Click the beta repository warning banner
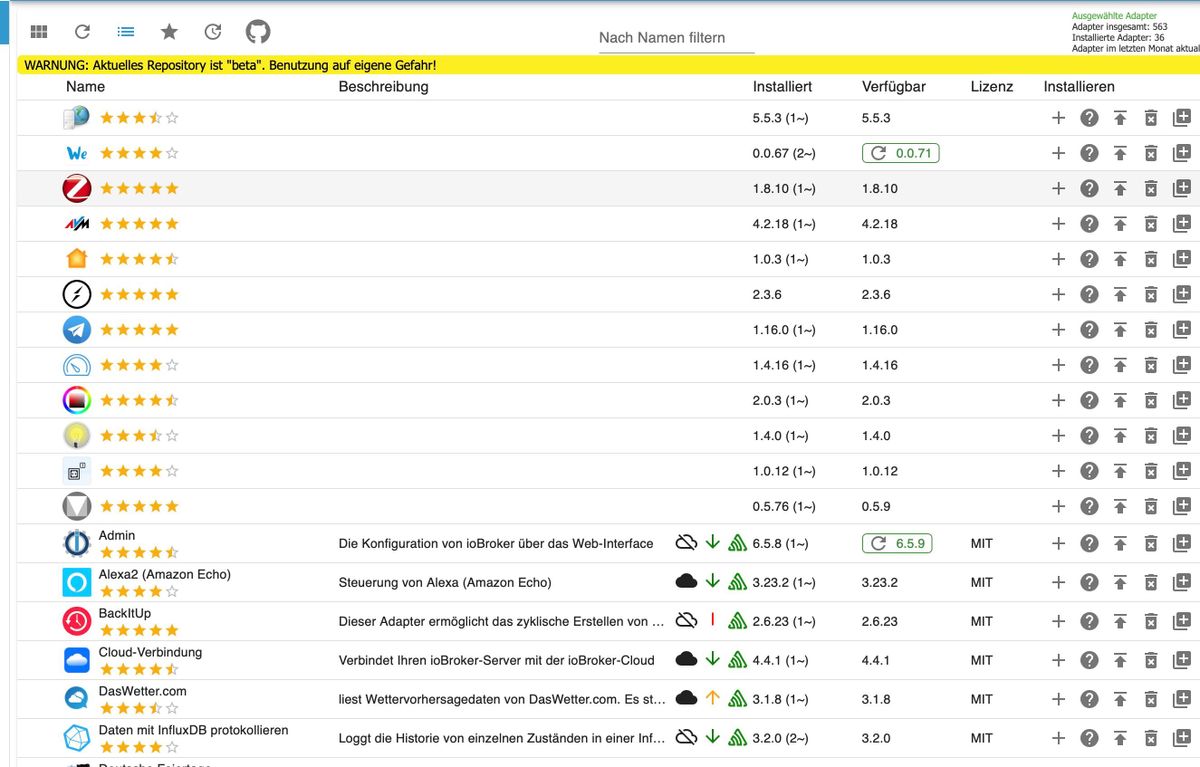The height and width of the screenshot is (767, 1200). click(609, 65)
